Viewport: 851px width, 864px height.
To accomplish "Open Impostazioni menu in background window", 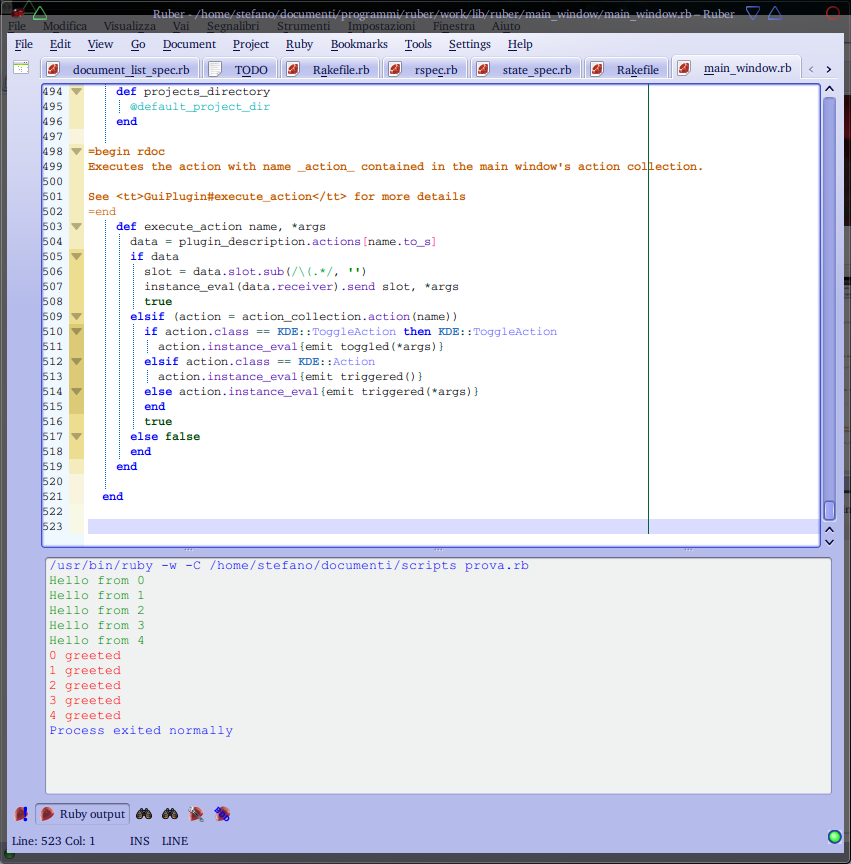I will click(381, 26).
